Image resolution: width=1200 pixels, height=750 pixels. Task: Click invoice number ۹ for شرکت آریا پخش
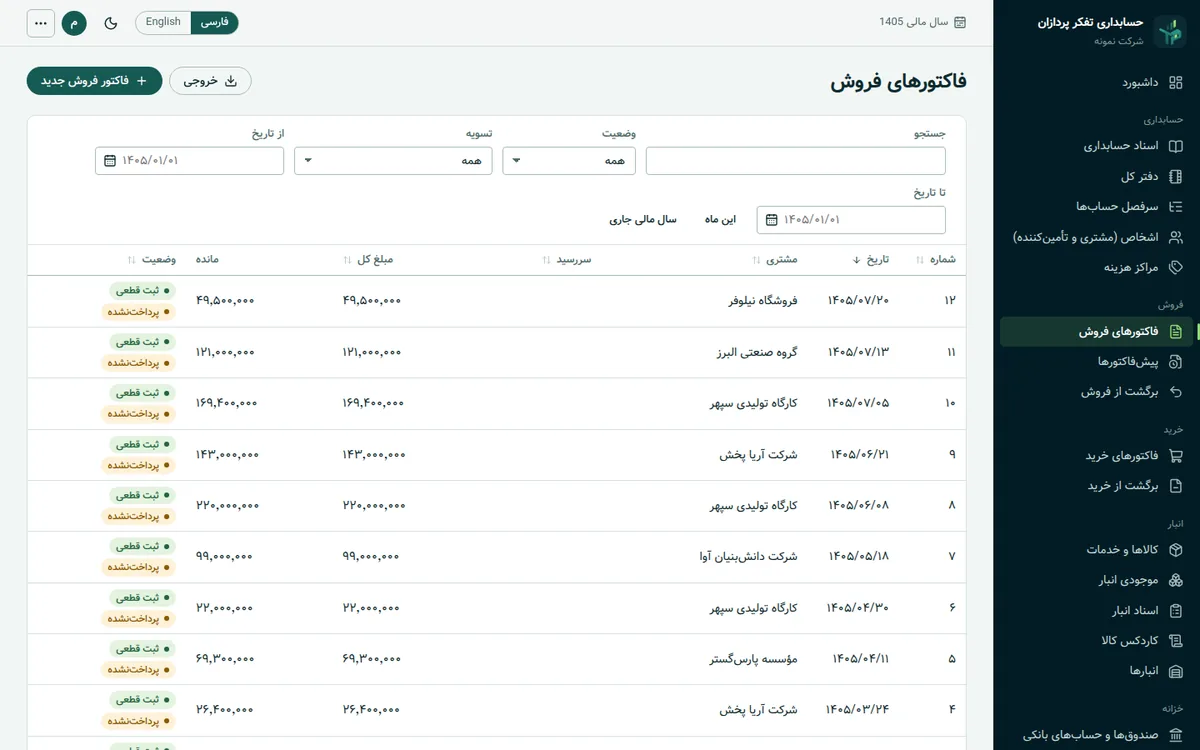(952, 454)
